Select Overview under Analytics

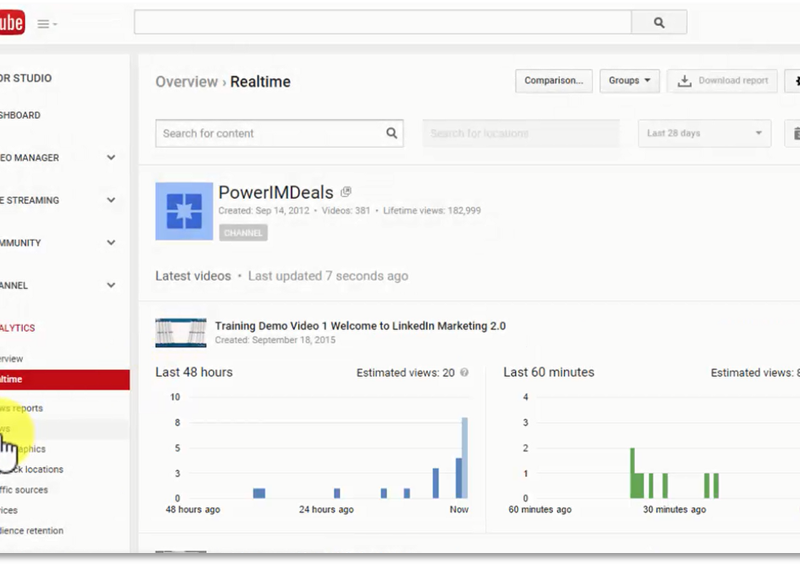click(x=11, y=359)
